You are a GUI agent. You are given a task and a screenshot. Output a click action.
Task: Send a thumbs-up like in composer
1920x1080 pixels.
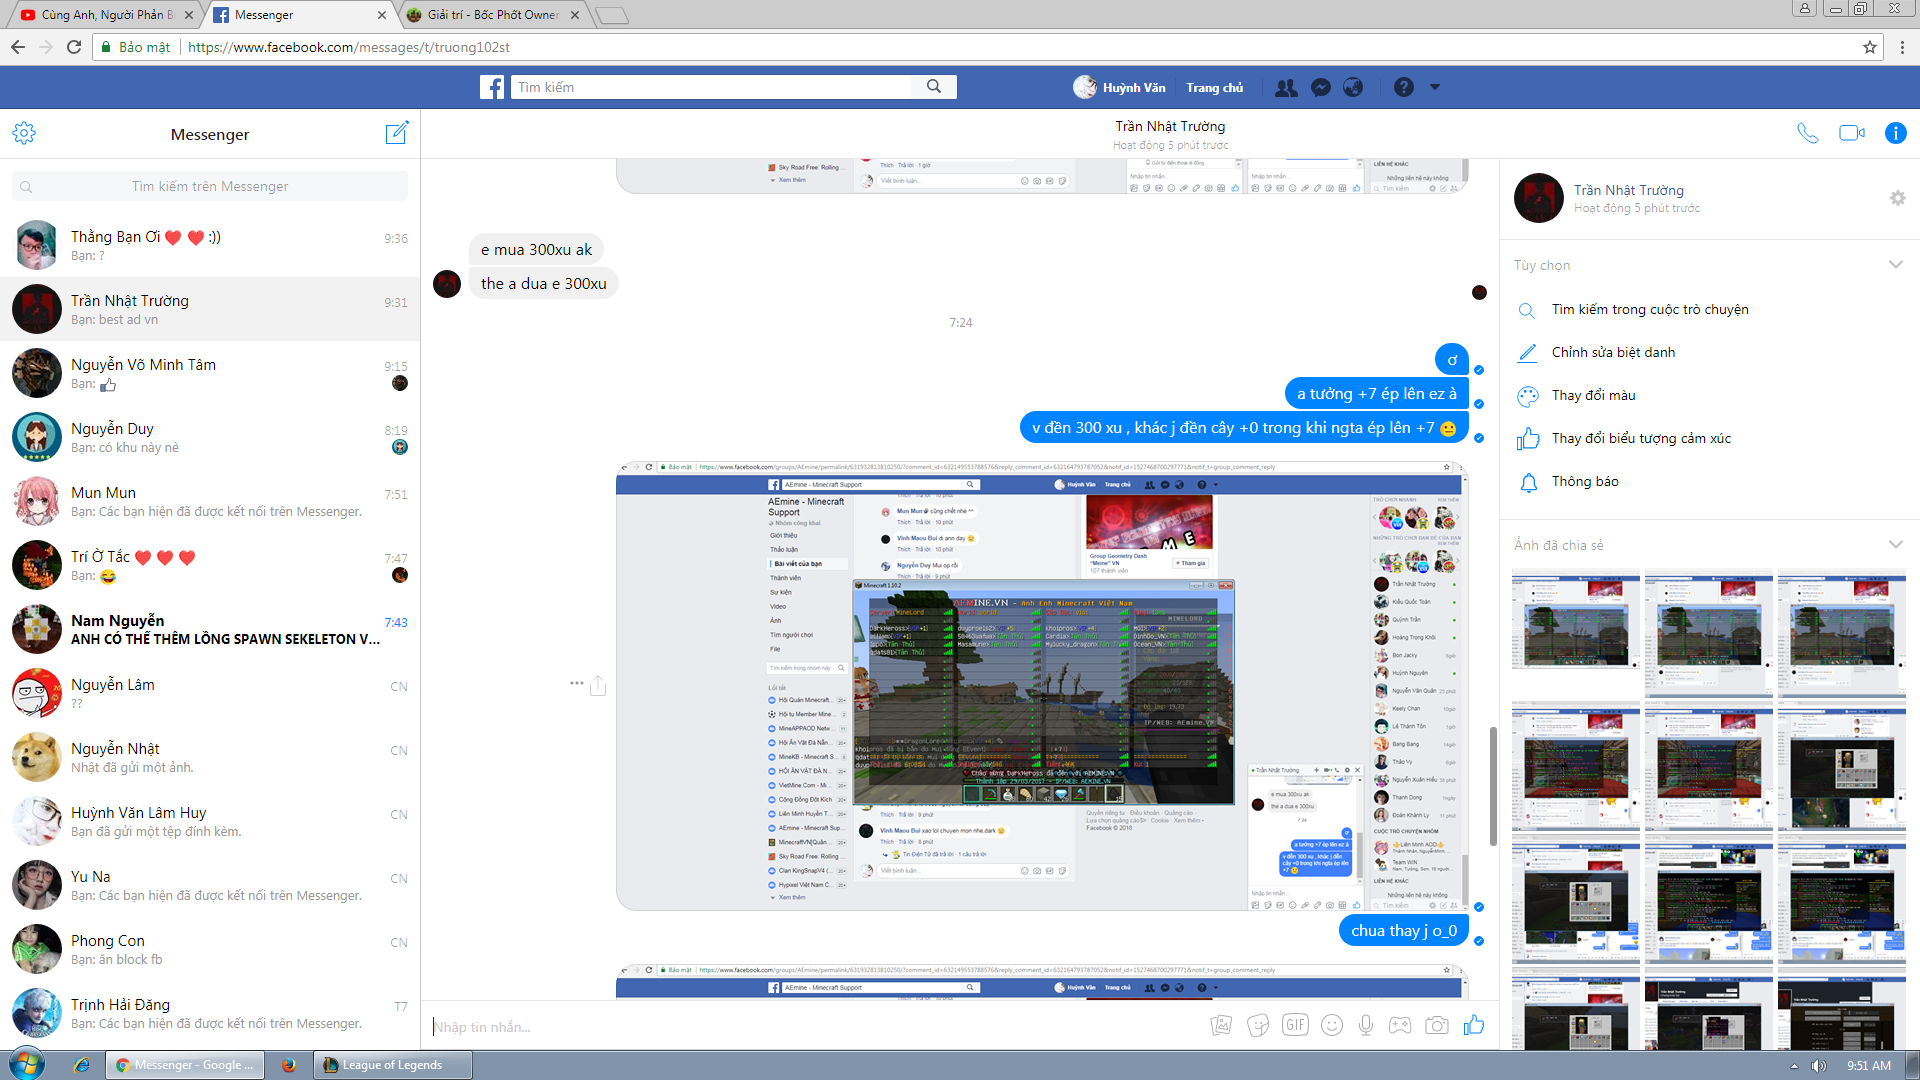(1474, 1025)
